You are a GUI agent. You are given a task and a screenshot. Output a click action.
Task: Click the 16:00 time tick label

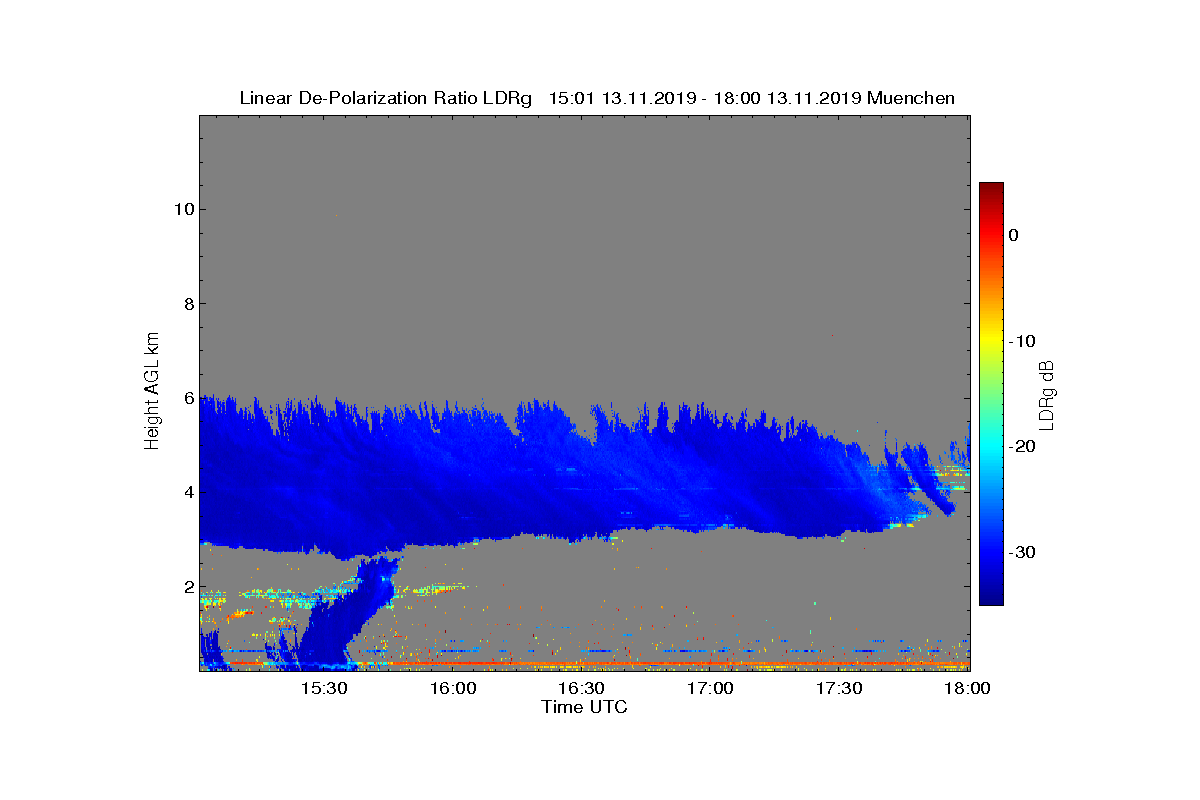tap(453, 689)
